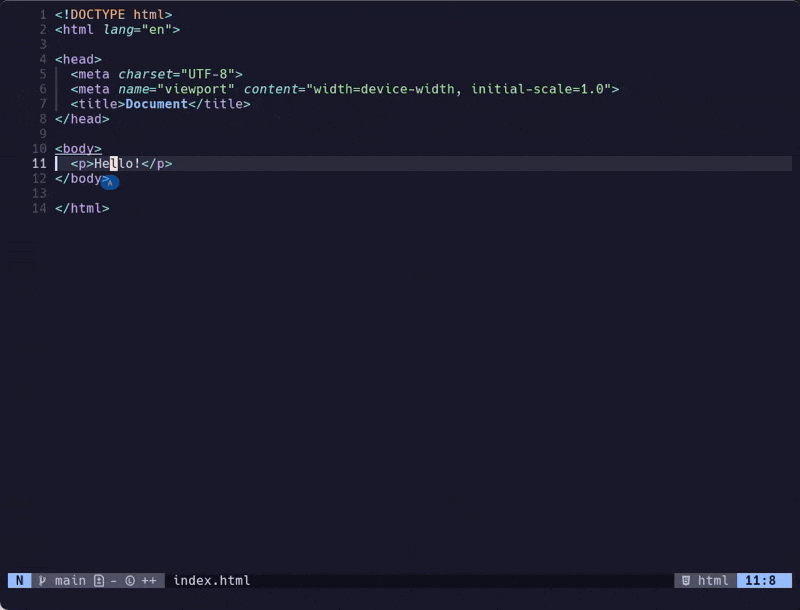Click 'Hello!' text on line 11
The image size is (800, 610).
pos(117,163)
